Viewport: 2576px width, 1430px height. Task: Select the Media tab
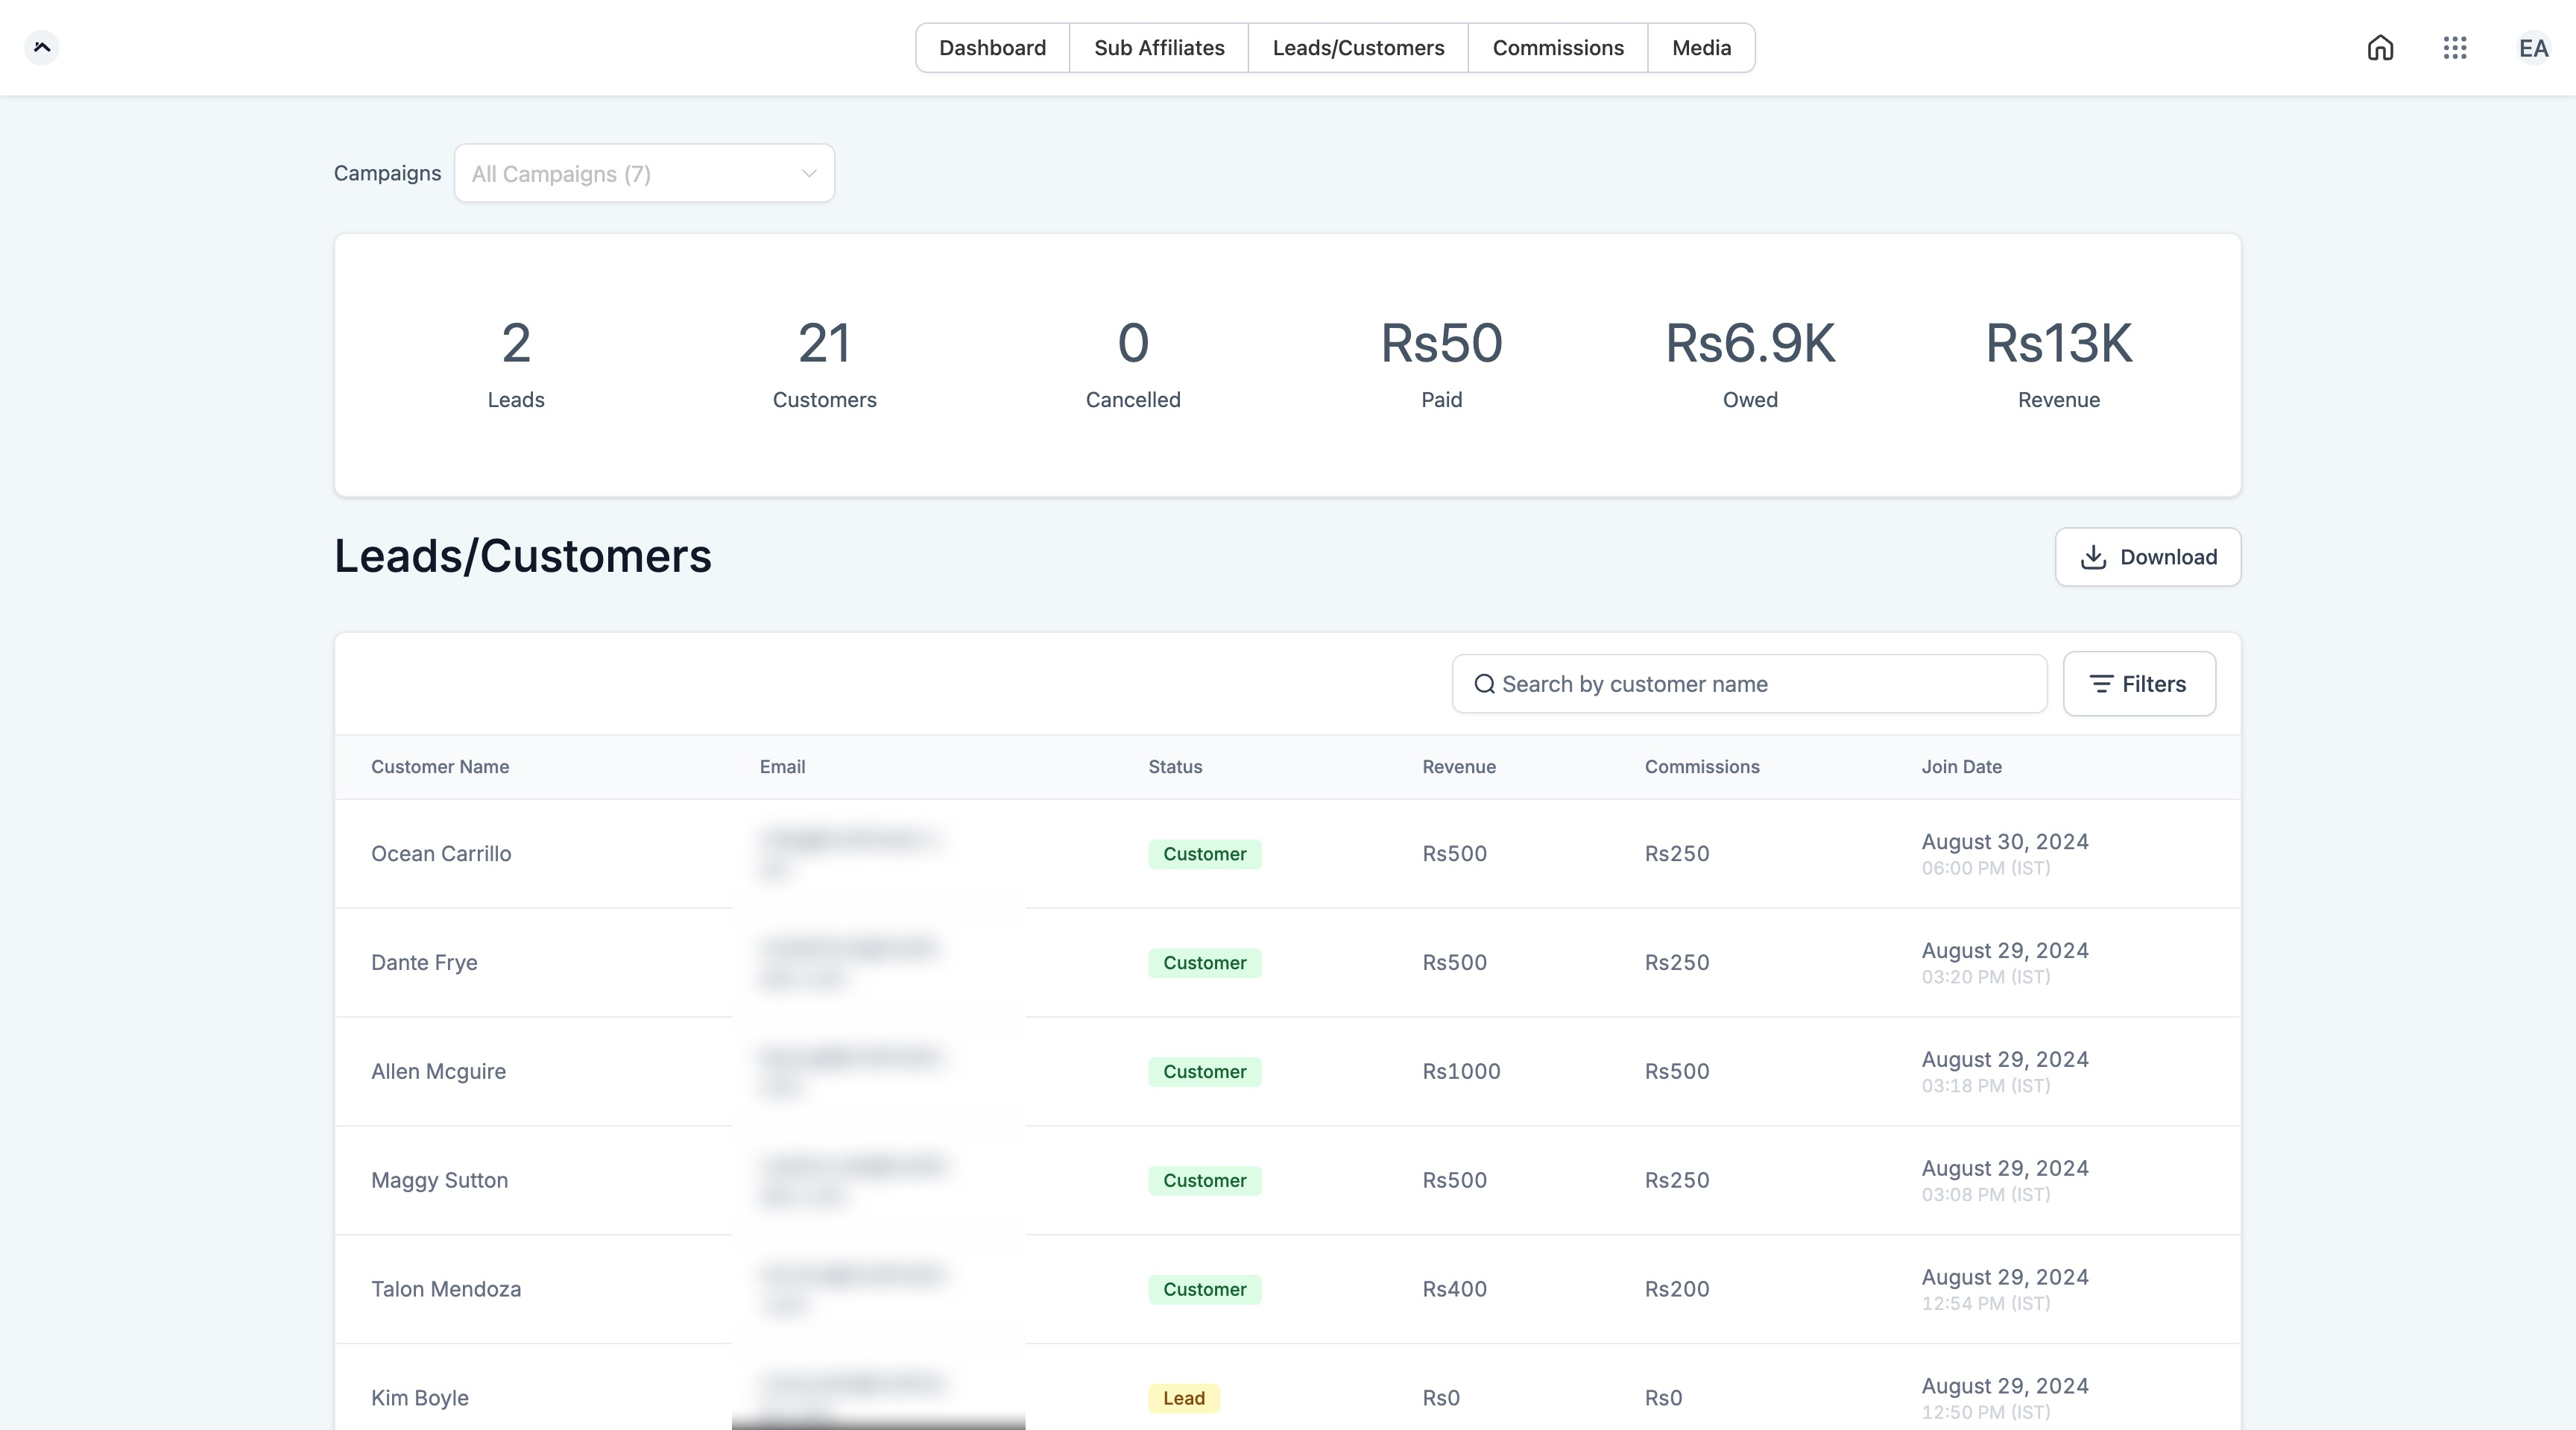point(1701,48)
